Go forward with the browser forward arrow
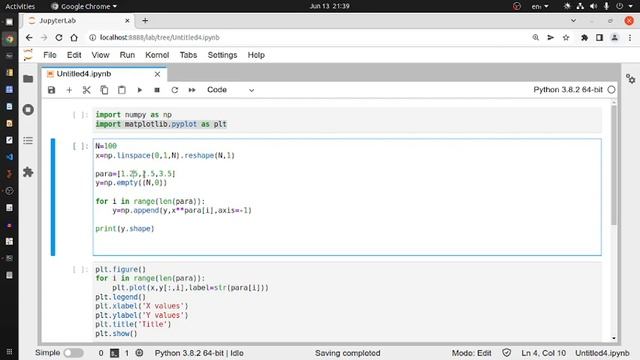Viewport: 640px width, 360px height. (44, 38)
